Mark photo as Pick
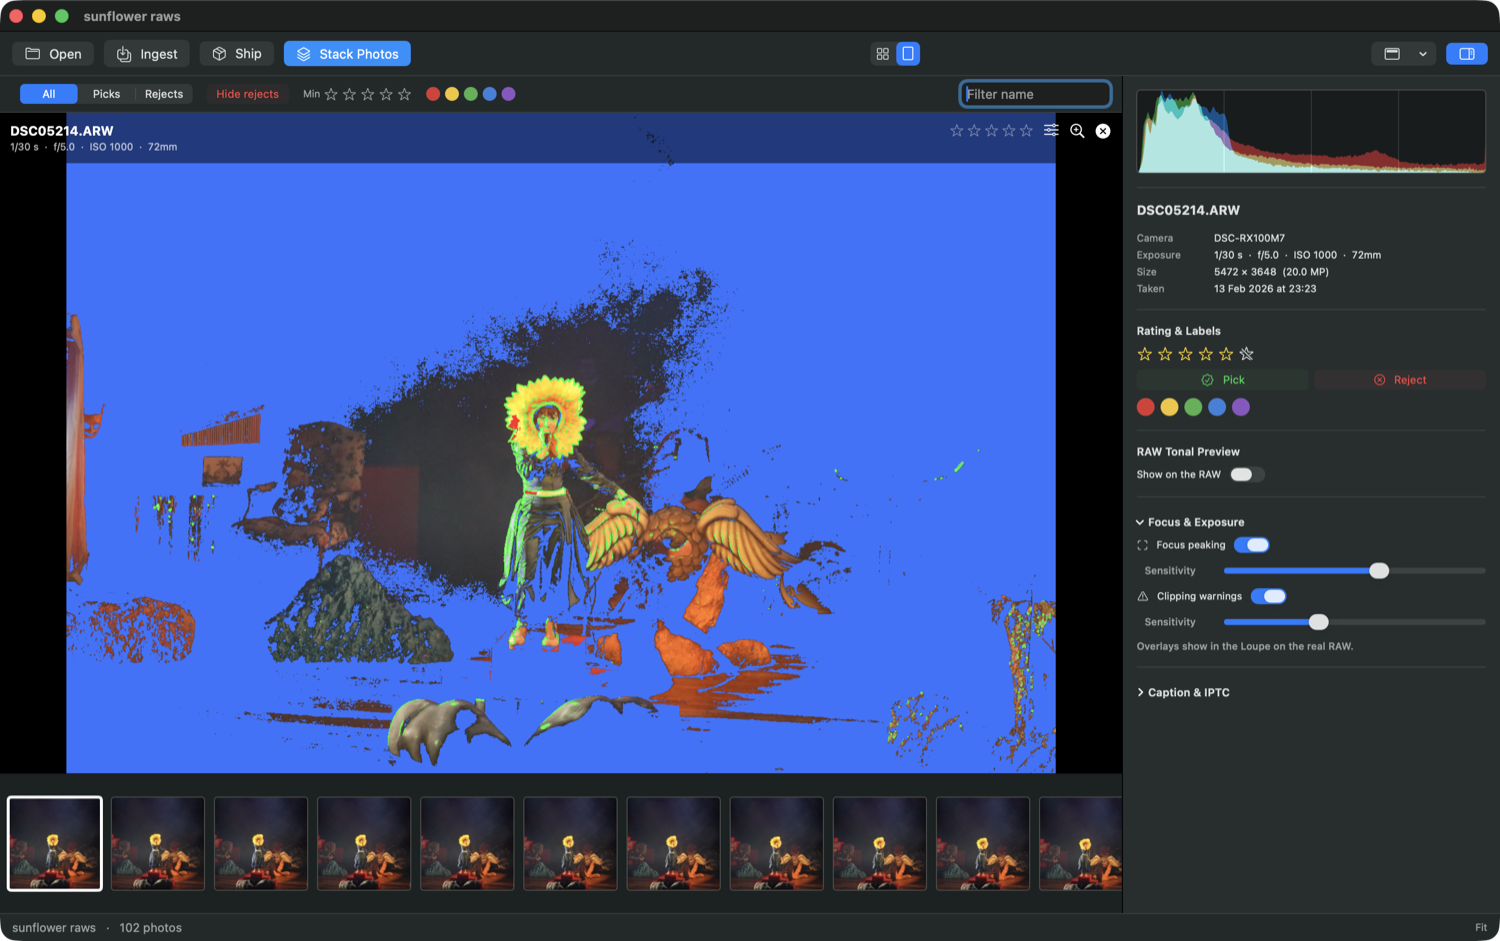This screenshot has width=1500, height=941. [1222, 380]
